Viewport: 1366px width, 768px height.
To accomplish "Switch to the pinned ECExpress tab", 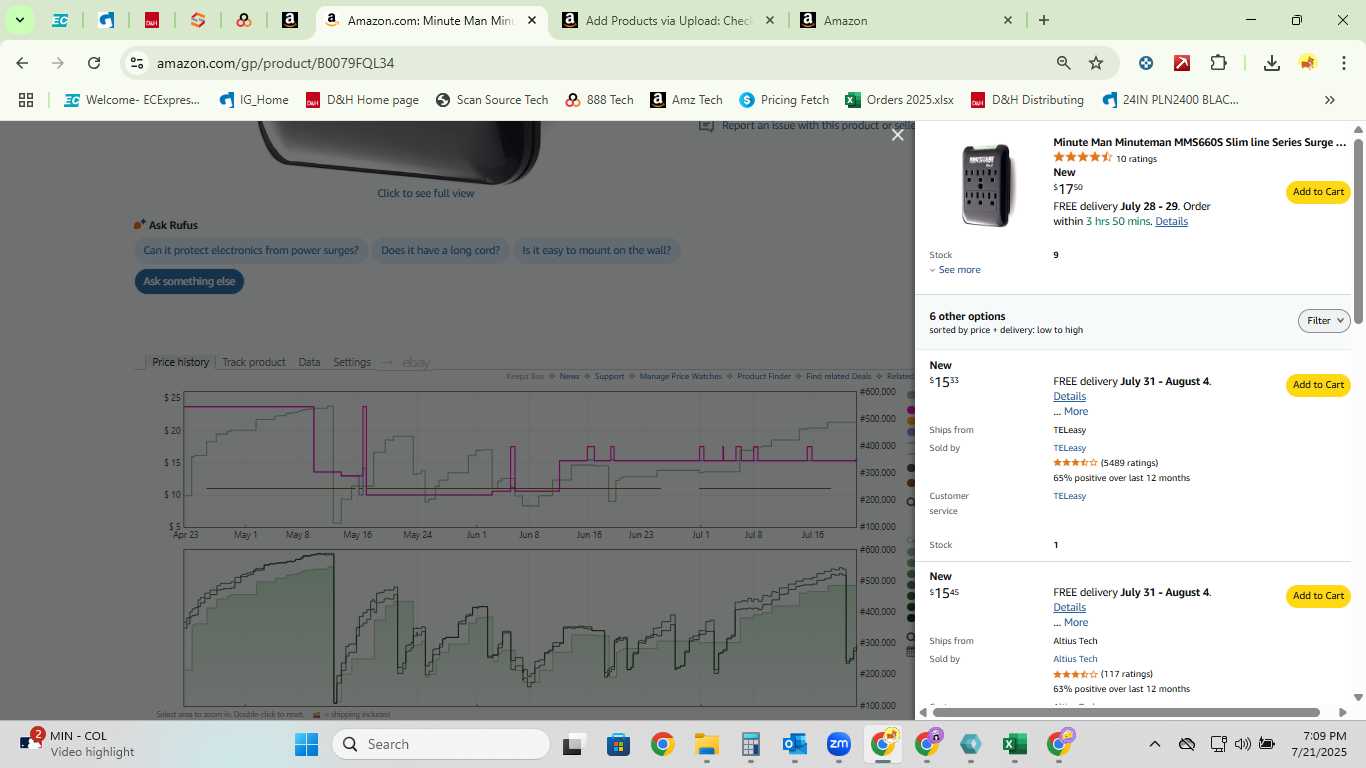I will pos(60,20).
